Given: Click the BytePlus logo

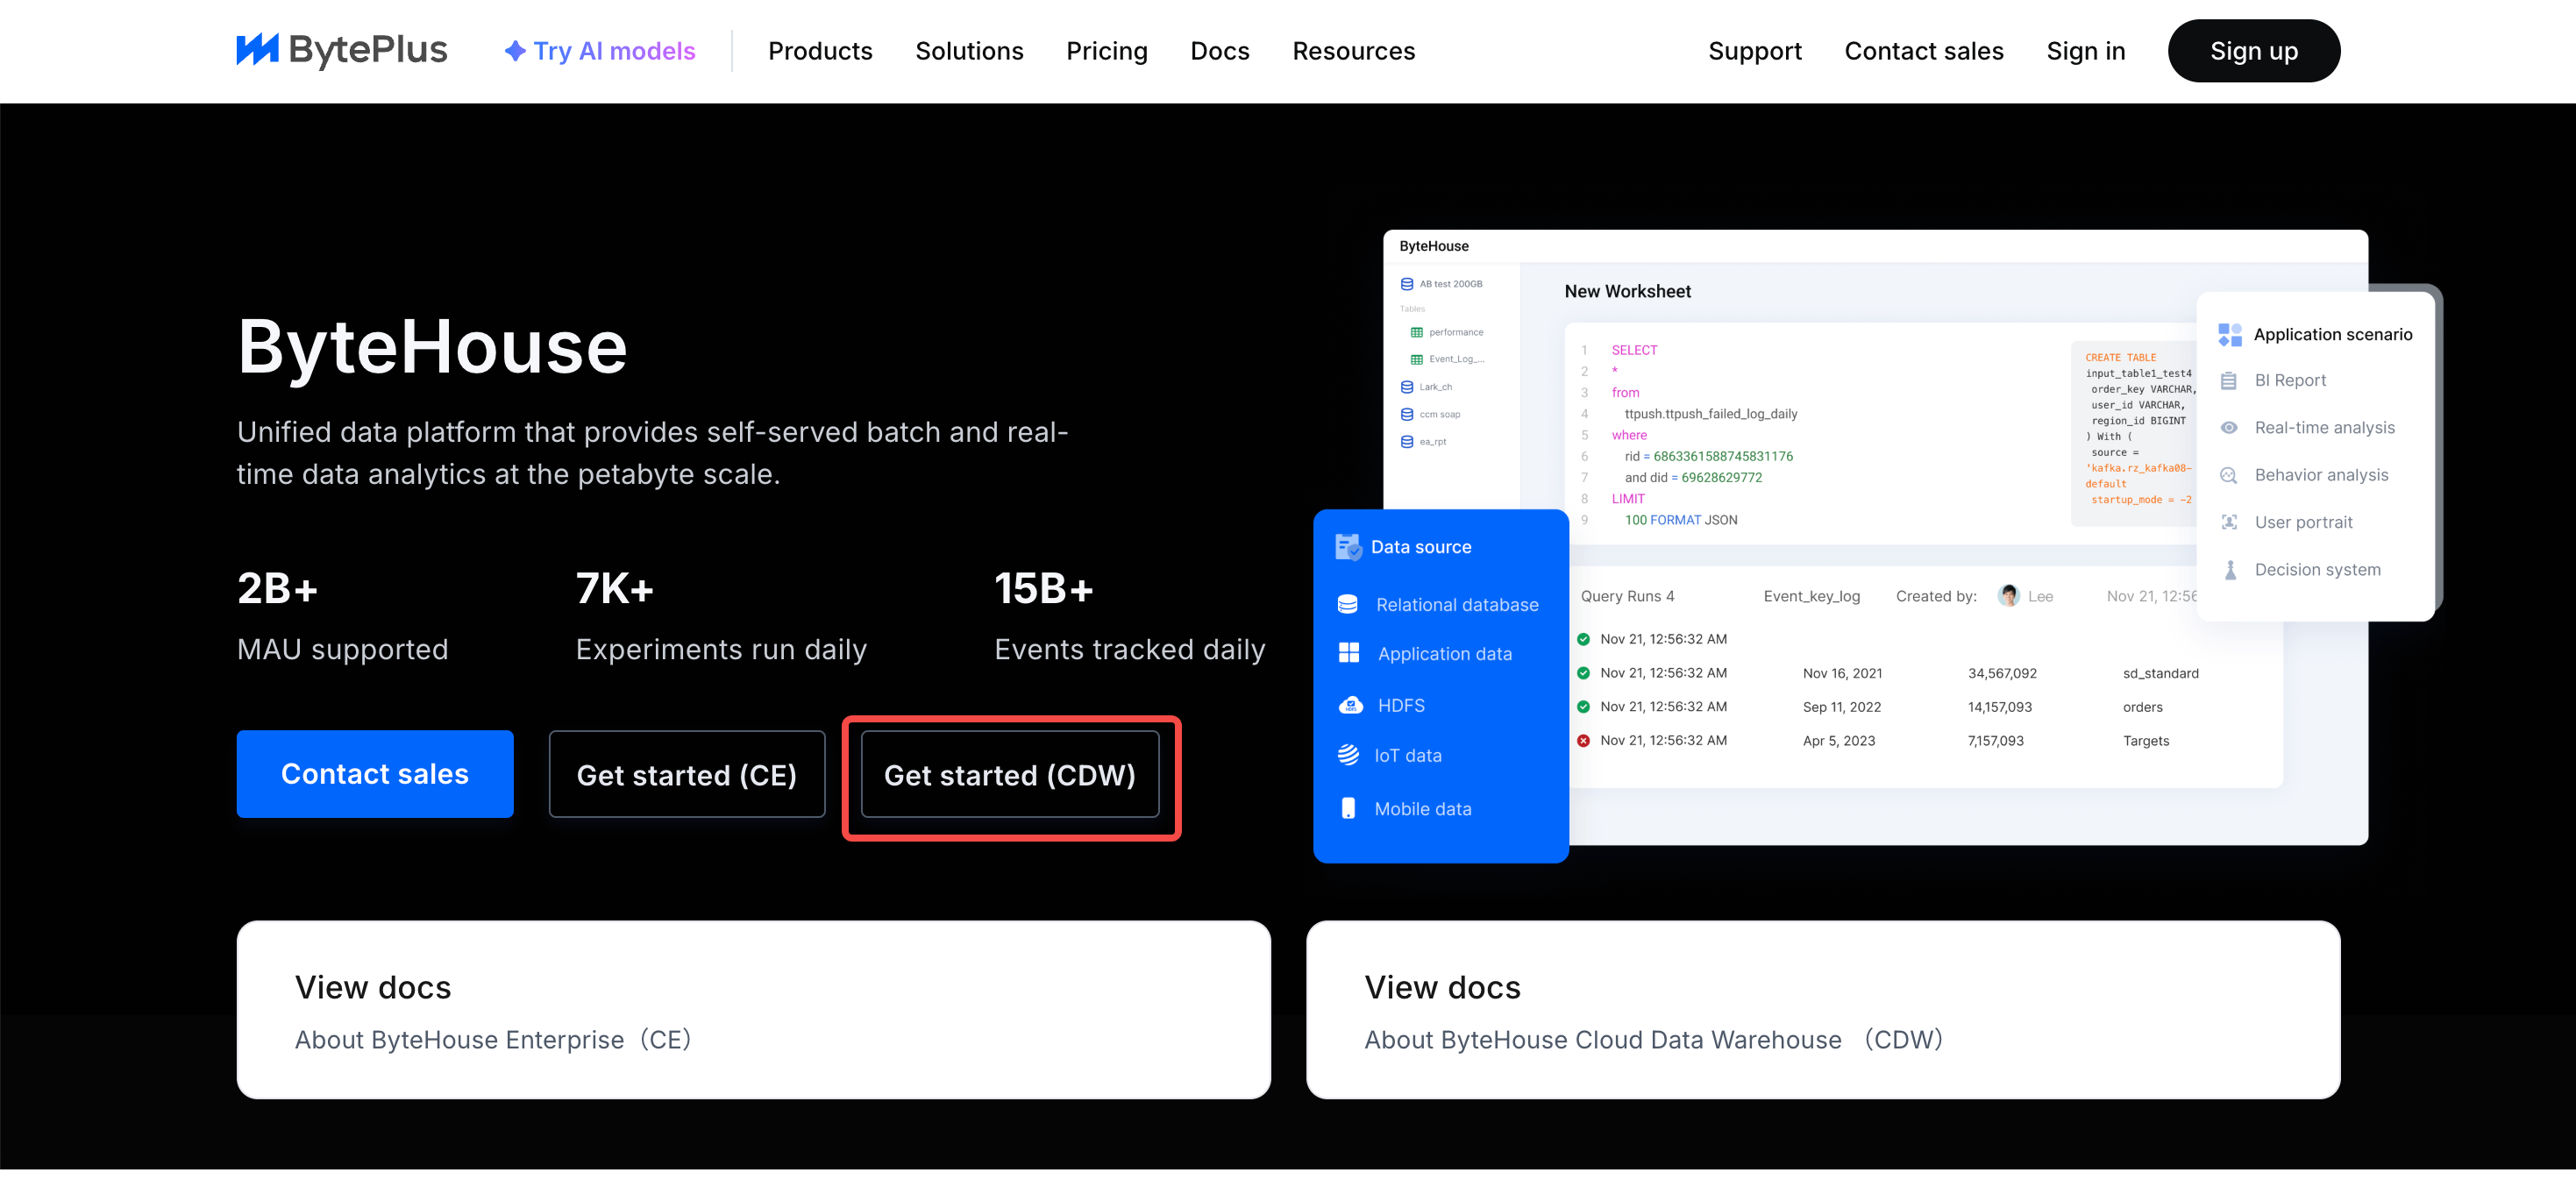Looking at the screenshot, I should tap(341, 50).
